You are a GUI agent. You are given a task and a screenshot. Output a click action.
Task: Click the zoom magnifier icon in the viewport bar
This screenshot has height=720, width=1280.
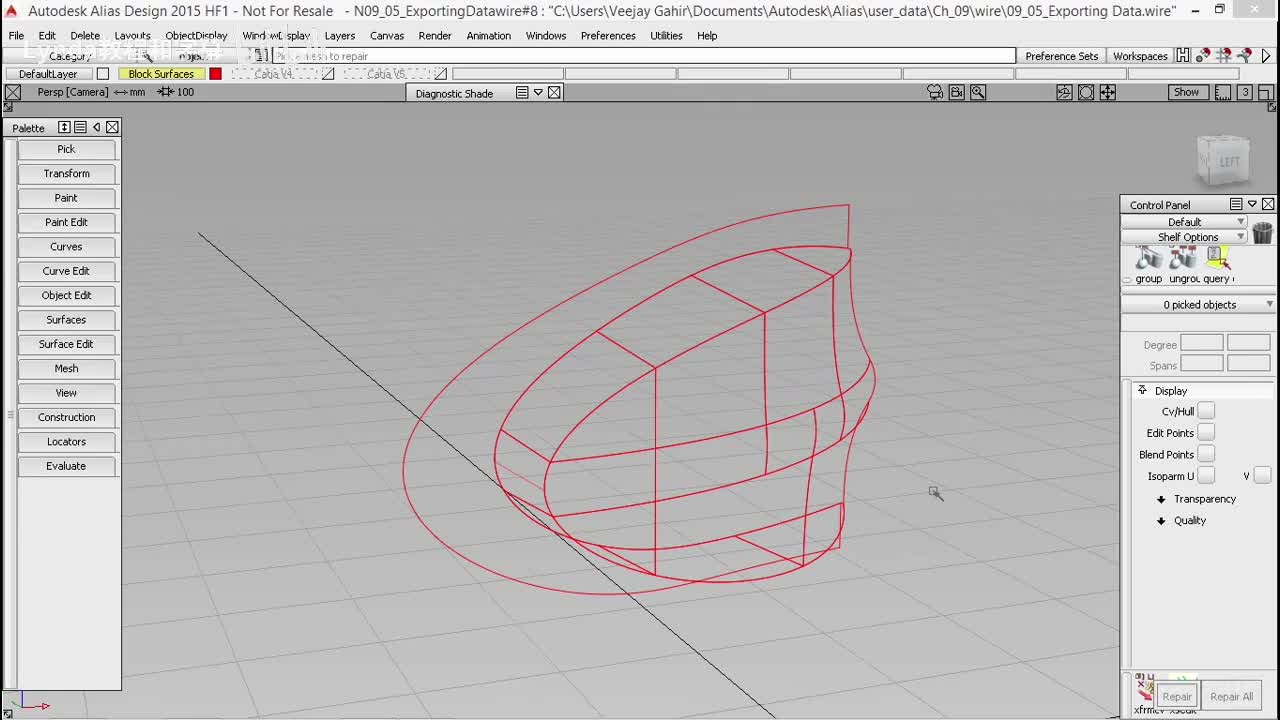(x=978, y=92)
